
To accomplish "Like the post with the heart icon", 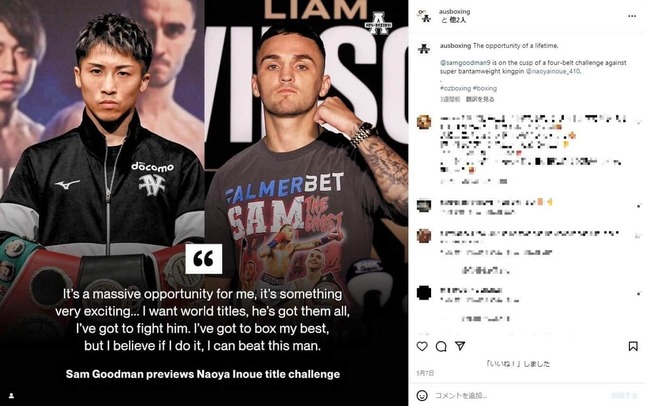I will tap(422, 346).
